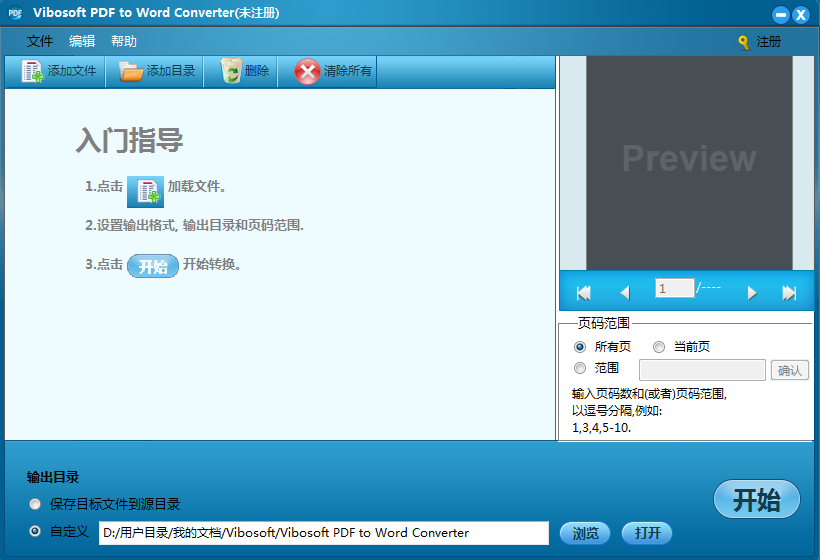The image size is (820, 560).
Task: Choose 保存目标文件到源目录 output option
Action: pos(35,504)
